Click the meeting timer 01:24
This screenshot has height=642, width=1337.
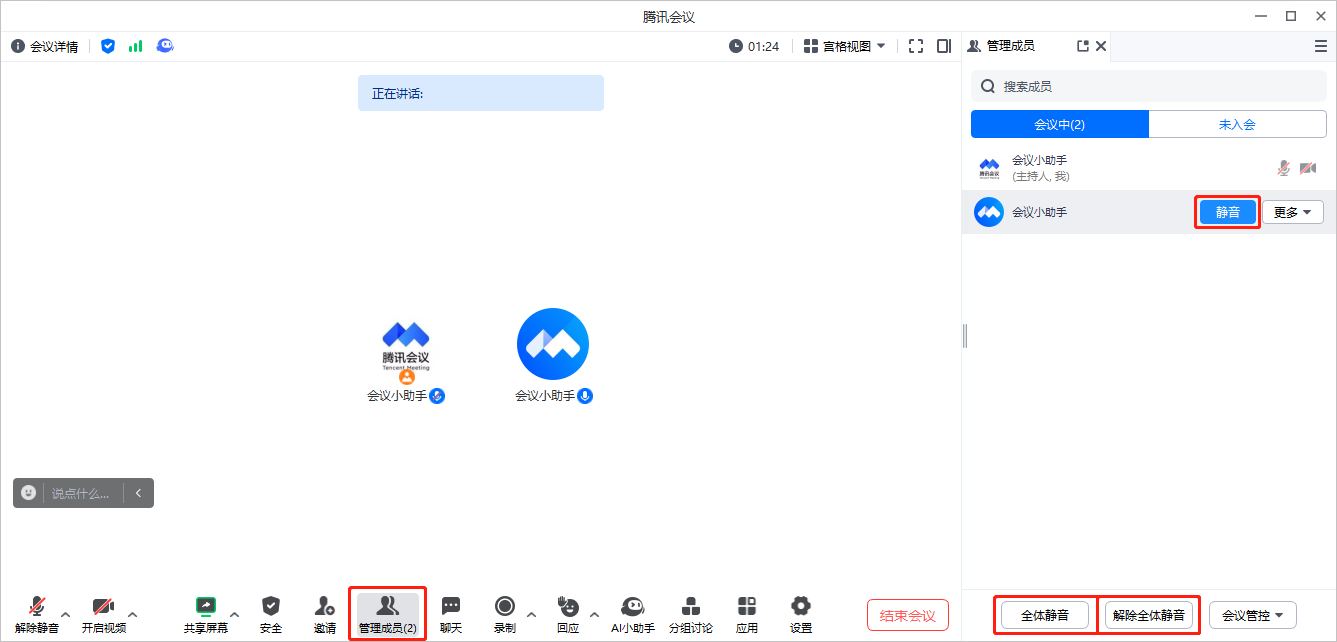(754, 46)
